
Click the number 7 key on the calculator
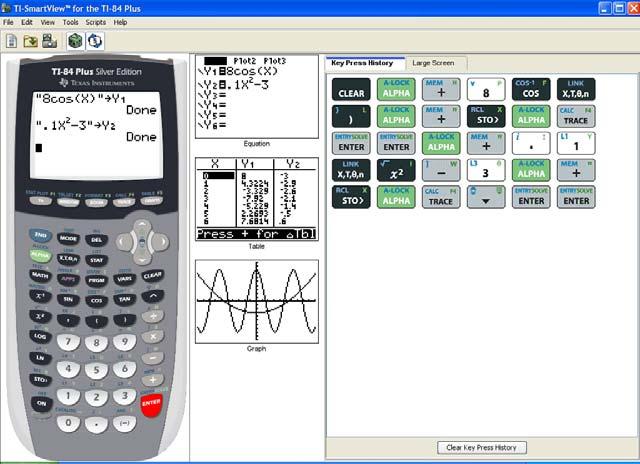[68, 342]
